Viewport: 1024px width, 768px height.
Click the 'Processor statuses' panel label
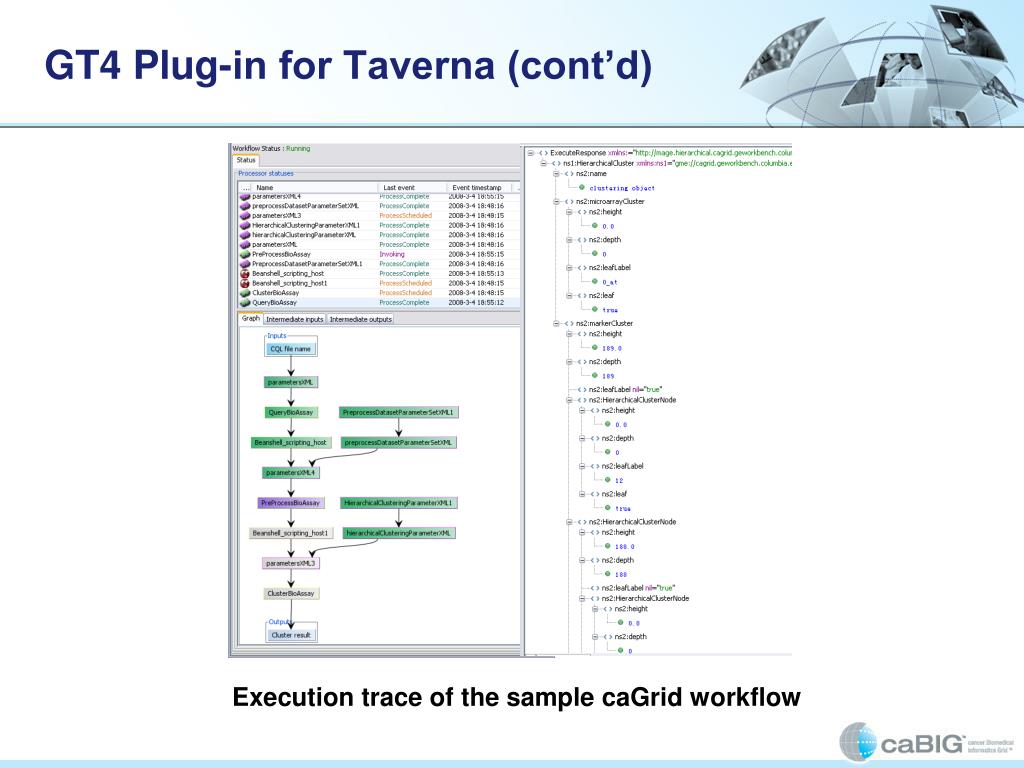pyautogui.click(x=266, y=174)
